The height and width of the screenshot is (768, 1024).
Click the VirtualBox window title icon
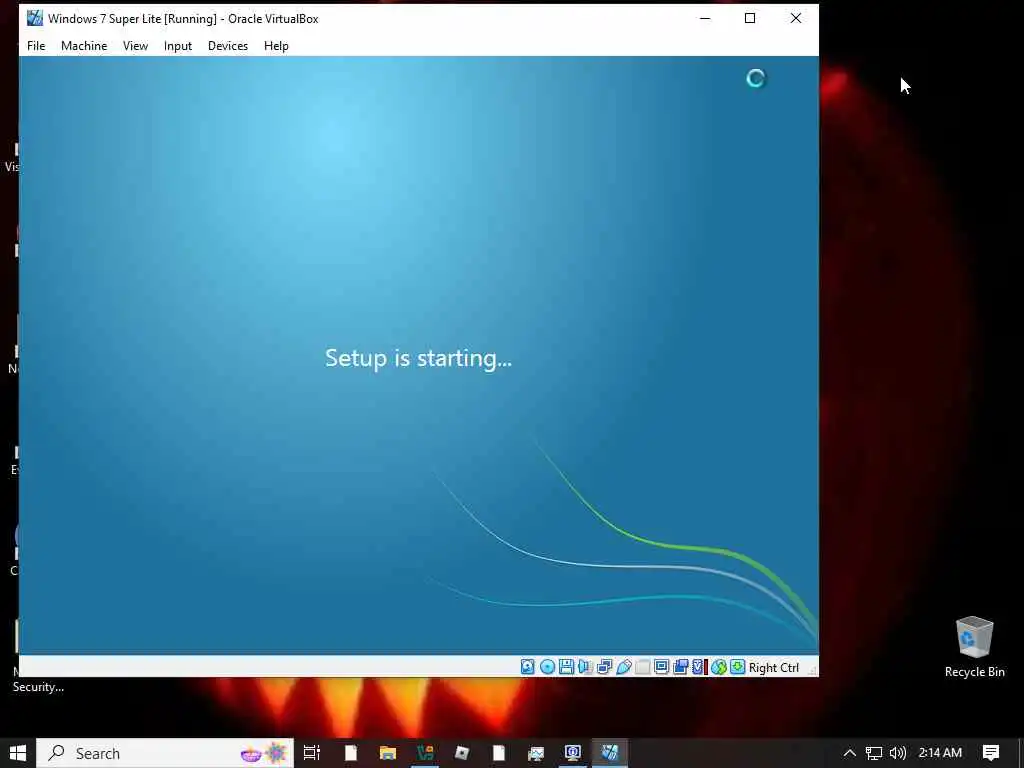pos(35,18)
